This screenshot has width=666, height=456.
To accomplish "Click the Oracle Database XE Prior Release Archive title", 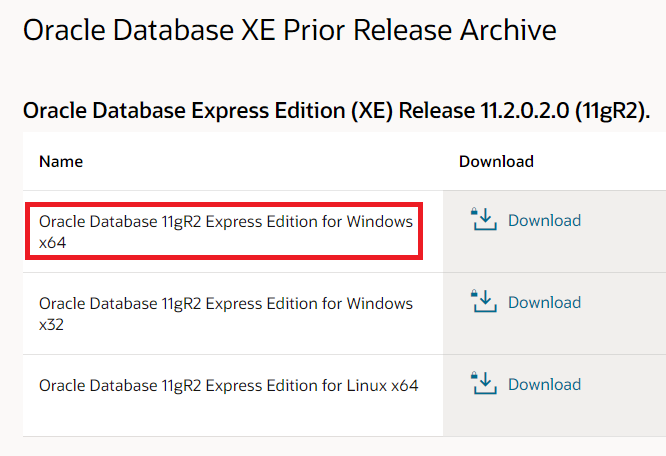I will coord(290,30).
